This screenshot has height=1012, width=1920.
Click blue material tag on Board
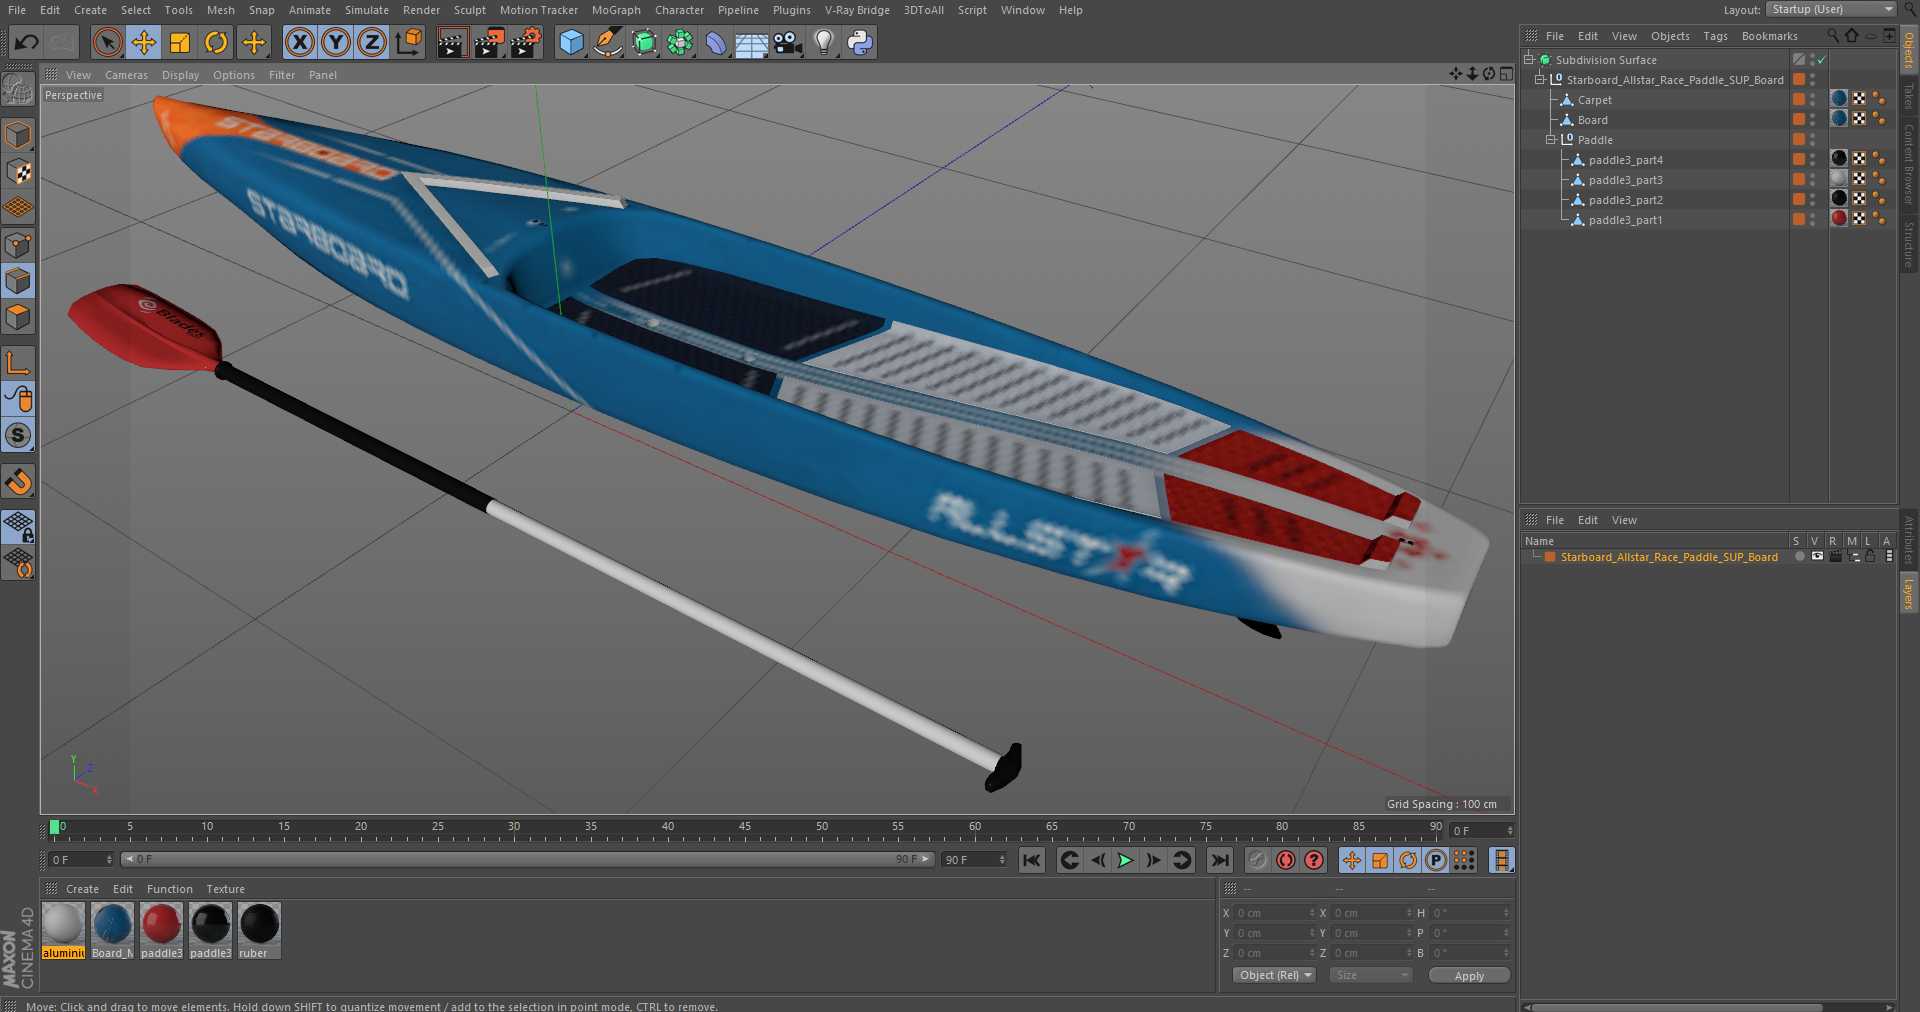tap(1839, 118)
